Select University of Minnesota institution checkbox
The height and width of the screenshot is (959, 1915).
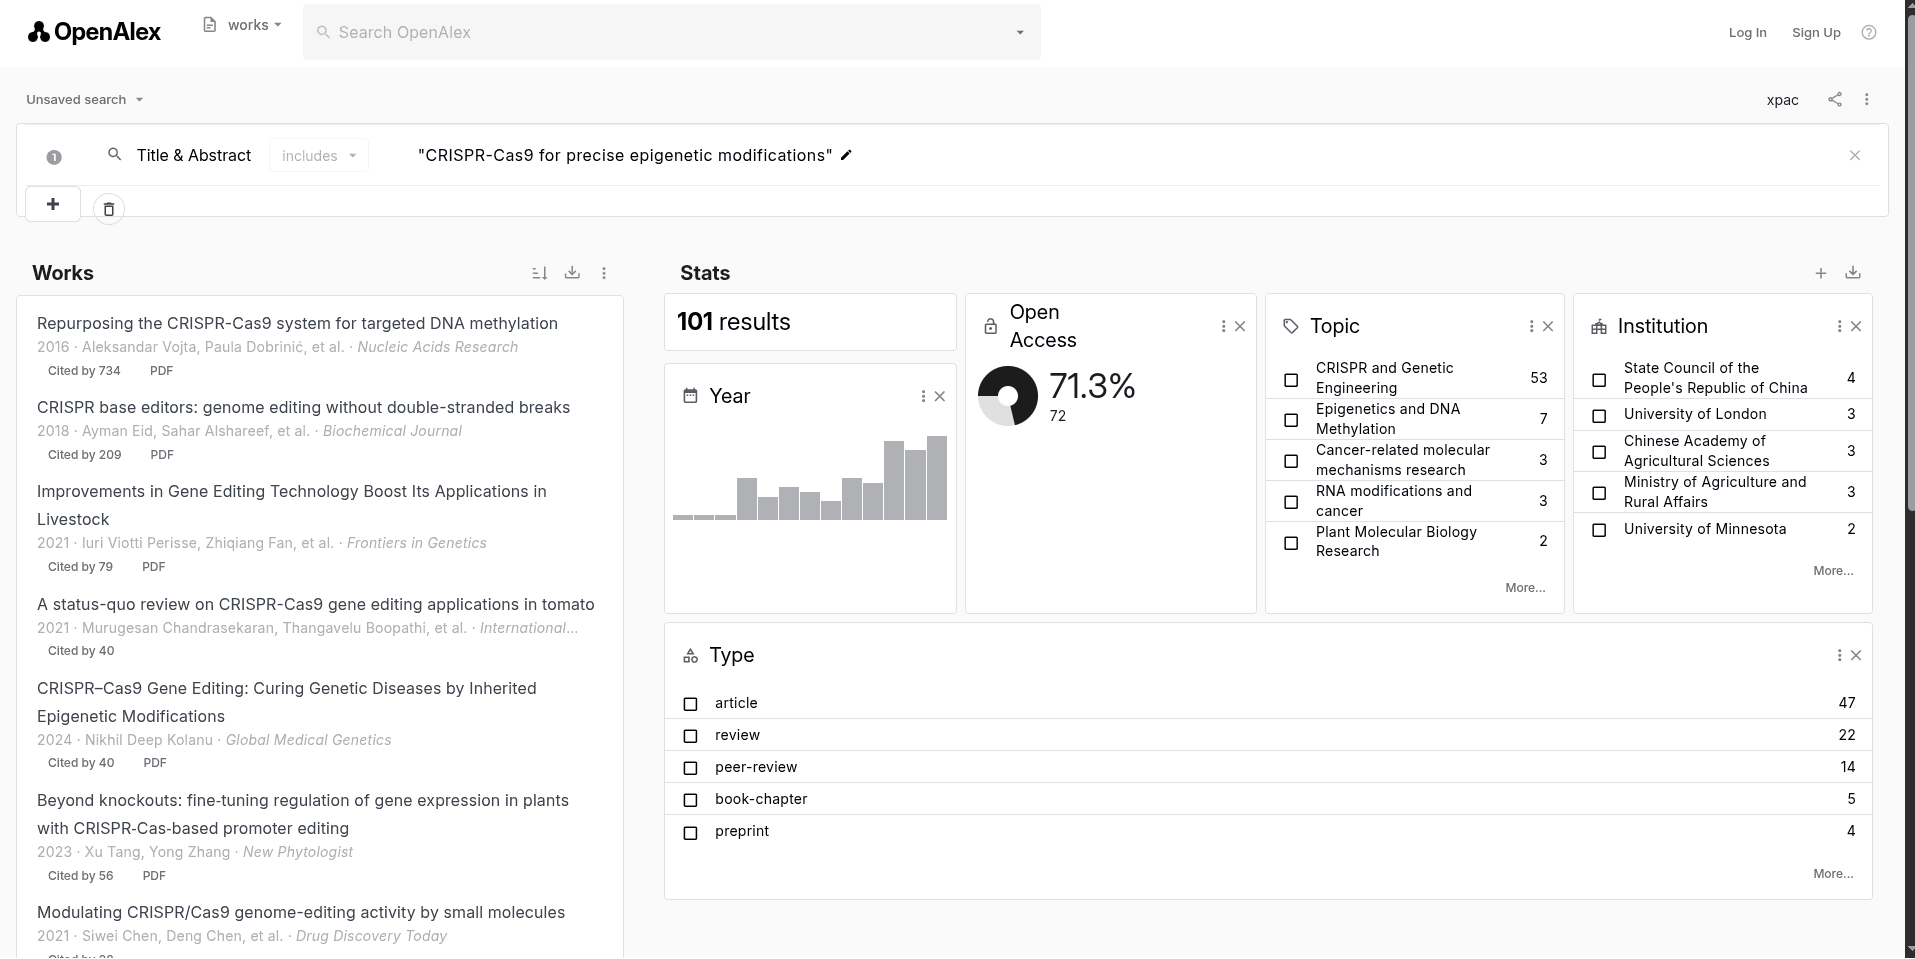point(1599,530)
